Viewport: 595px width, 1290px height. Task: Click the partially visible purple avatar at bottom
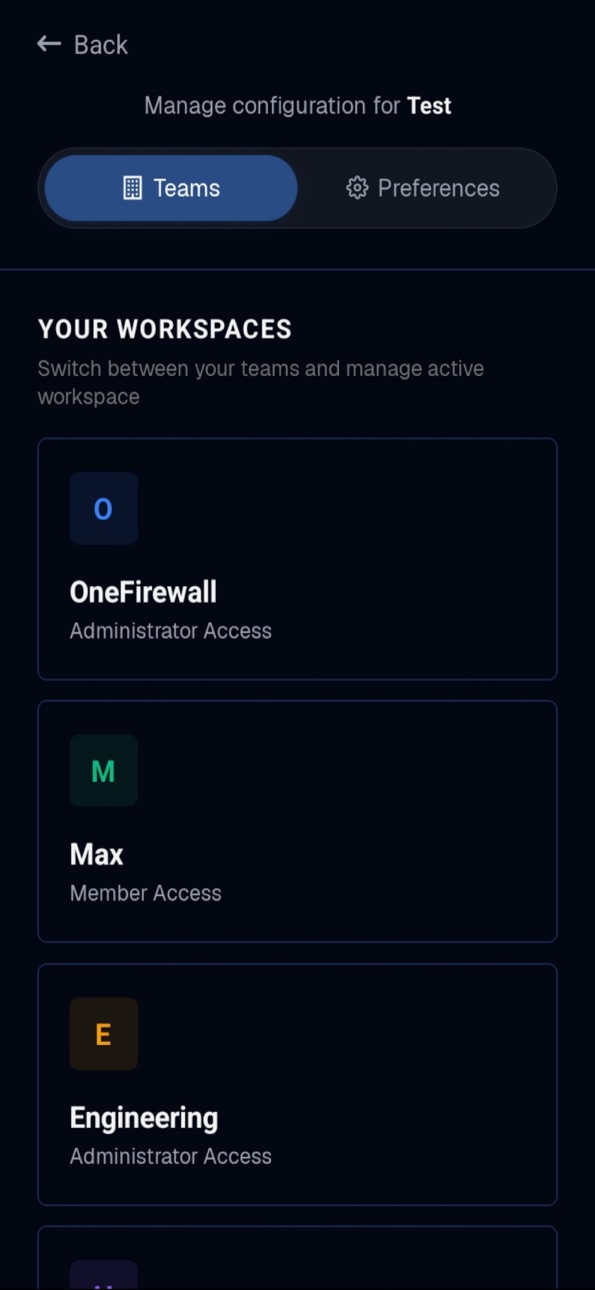coord(103,1275)
